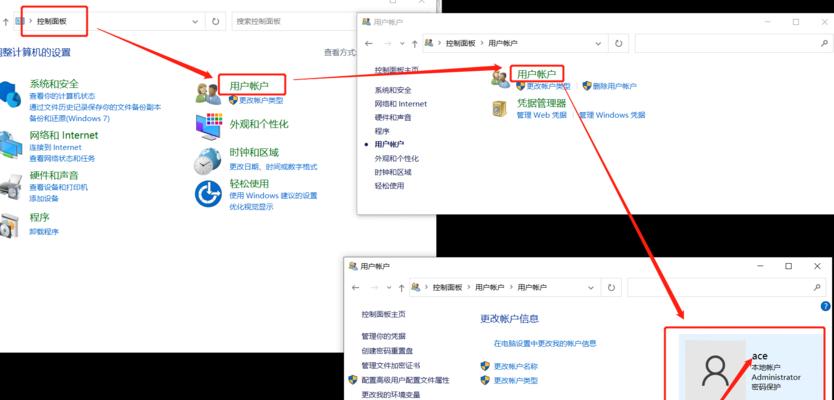This screenshot has width=834, height=400.
Task: Click 更改我的环境变量 in sidebar
Action: [391, 395]
